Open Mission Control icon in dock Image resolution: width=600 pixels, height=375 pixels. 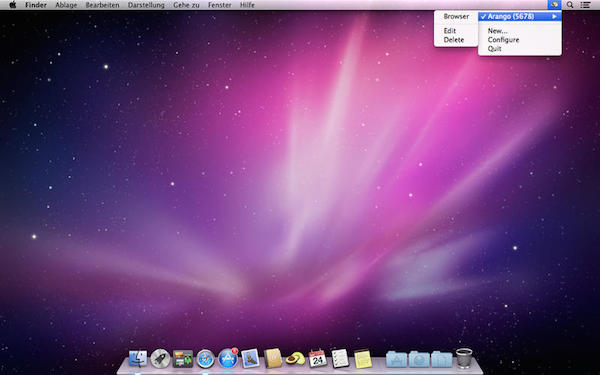pos(183,359)
